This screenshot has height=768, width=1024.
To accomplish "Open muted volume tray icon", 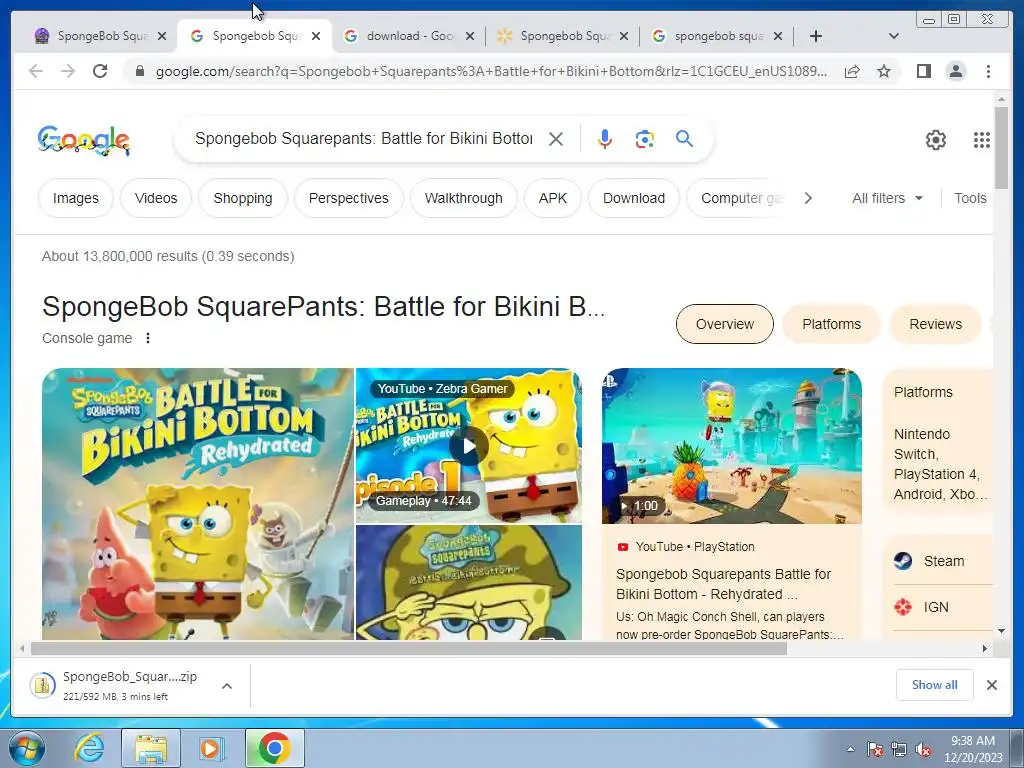I will [923, 750].
